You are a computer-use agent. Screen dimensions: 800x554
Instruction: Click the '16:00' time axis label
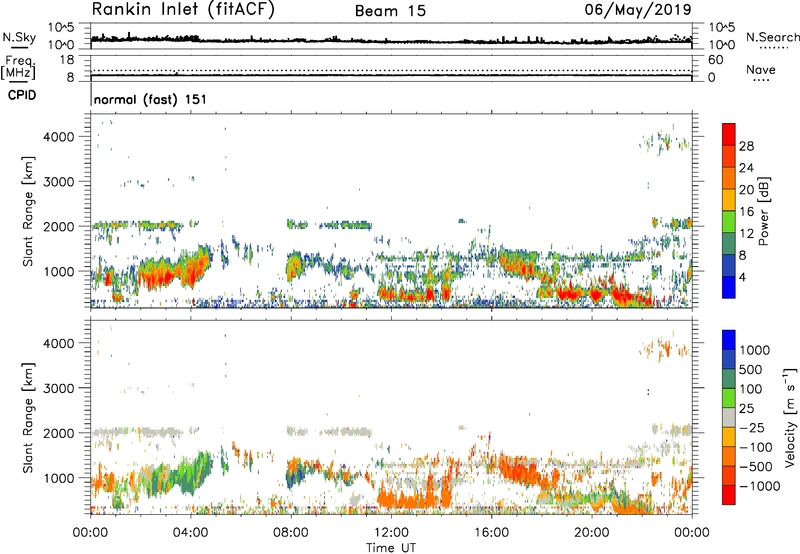[491, 533]
